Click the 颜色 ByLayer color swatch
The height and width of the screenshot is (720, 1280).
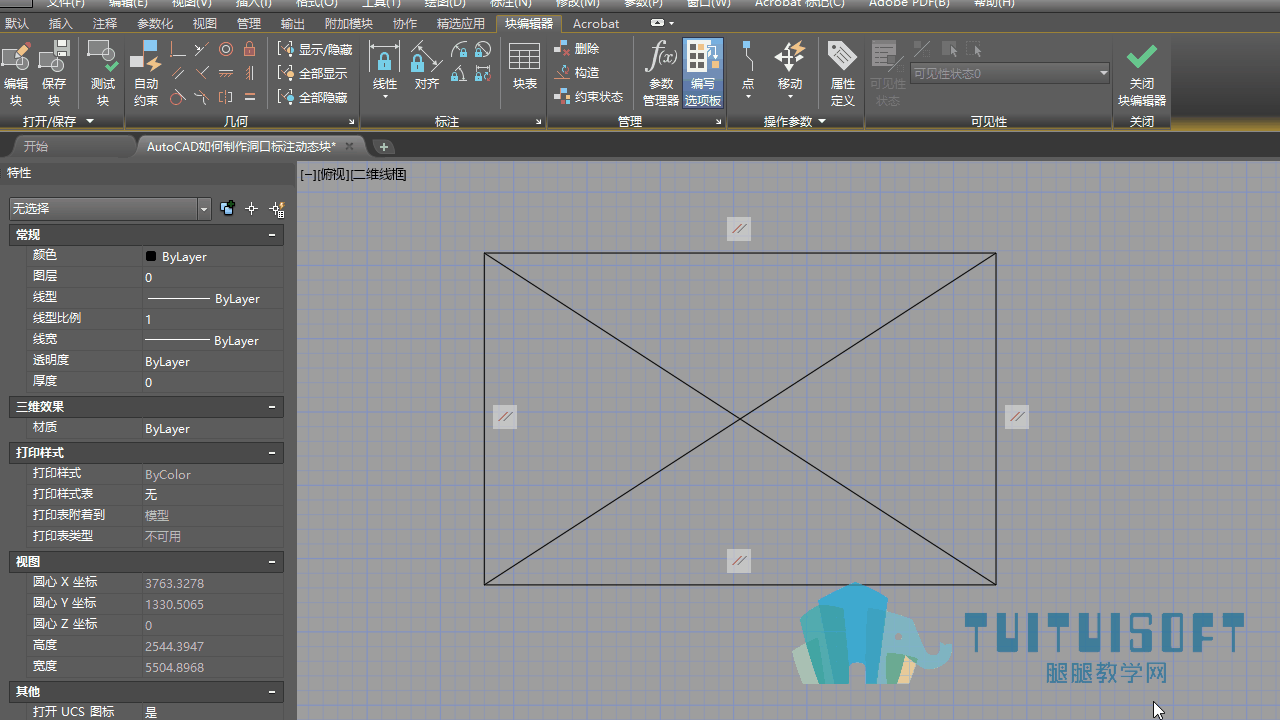(x=151, y=256)
